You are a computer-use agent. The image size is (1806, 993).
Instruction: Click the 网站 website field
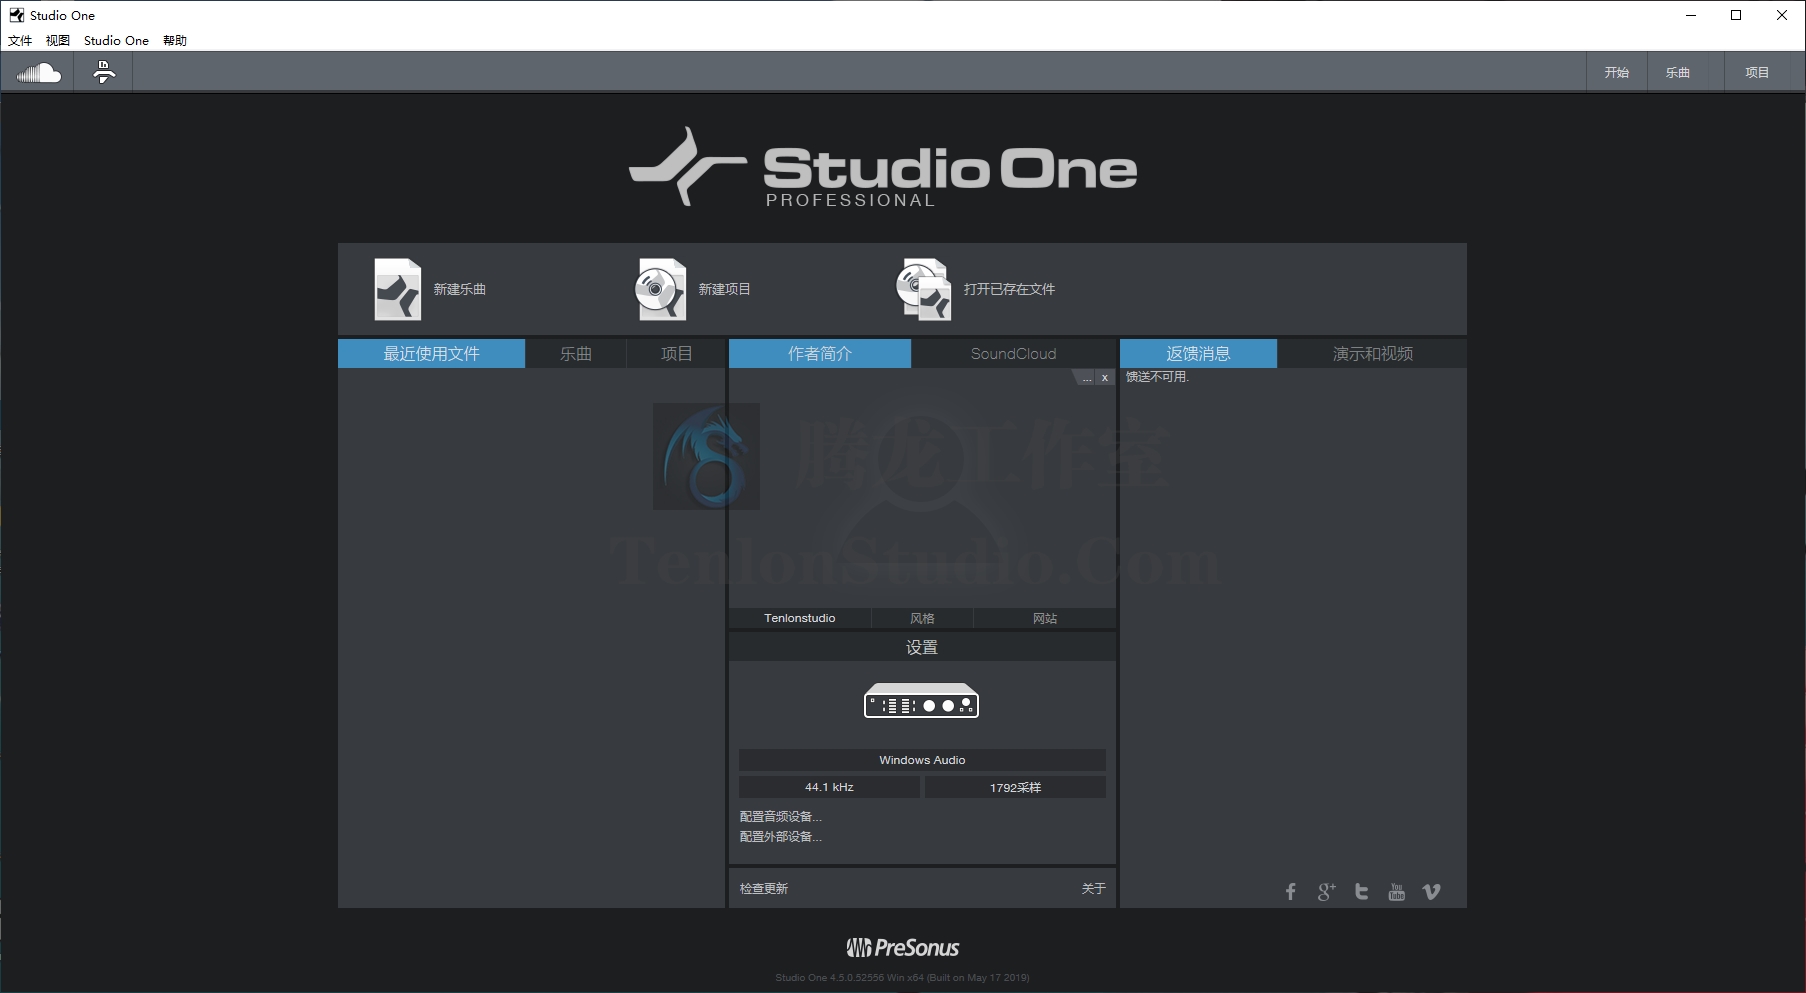pyautogui.click(x=1045, y=618)
